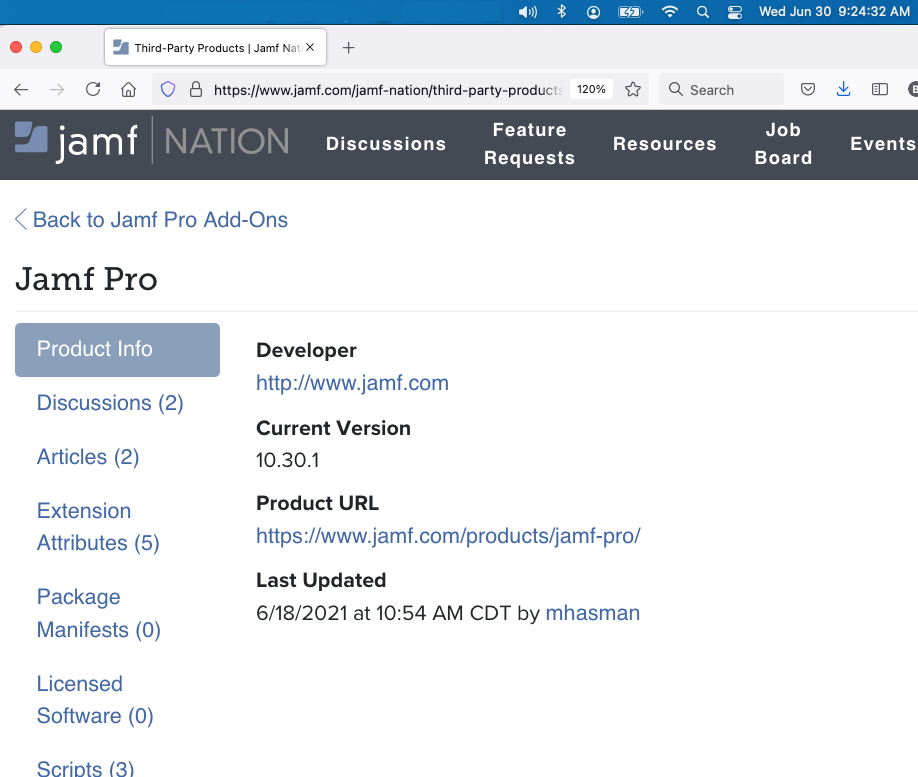918x777 pixels.
Task: Save page to Pocket icon
Action: 808,90
